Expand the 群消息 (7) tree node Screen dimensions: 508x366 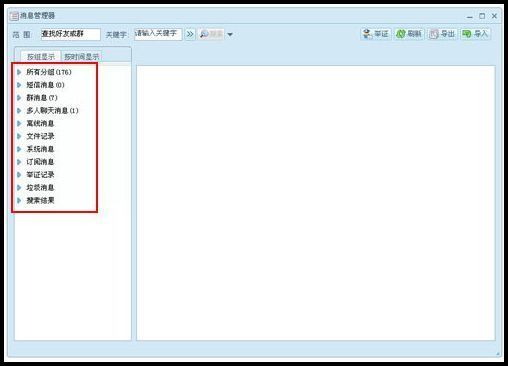19,98
